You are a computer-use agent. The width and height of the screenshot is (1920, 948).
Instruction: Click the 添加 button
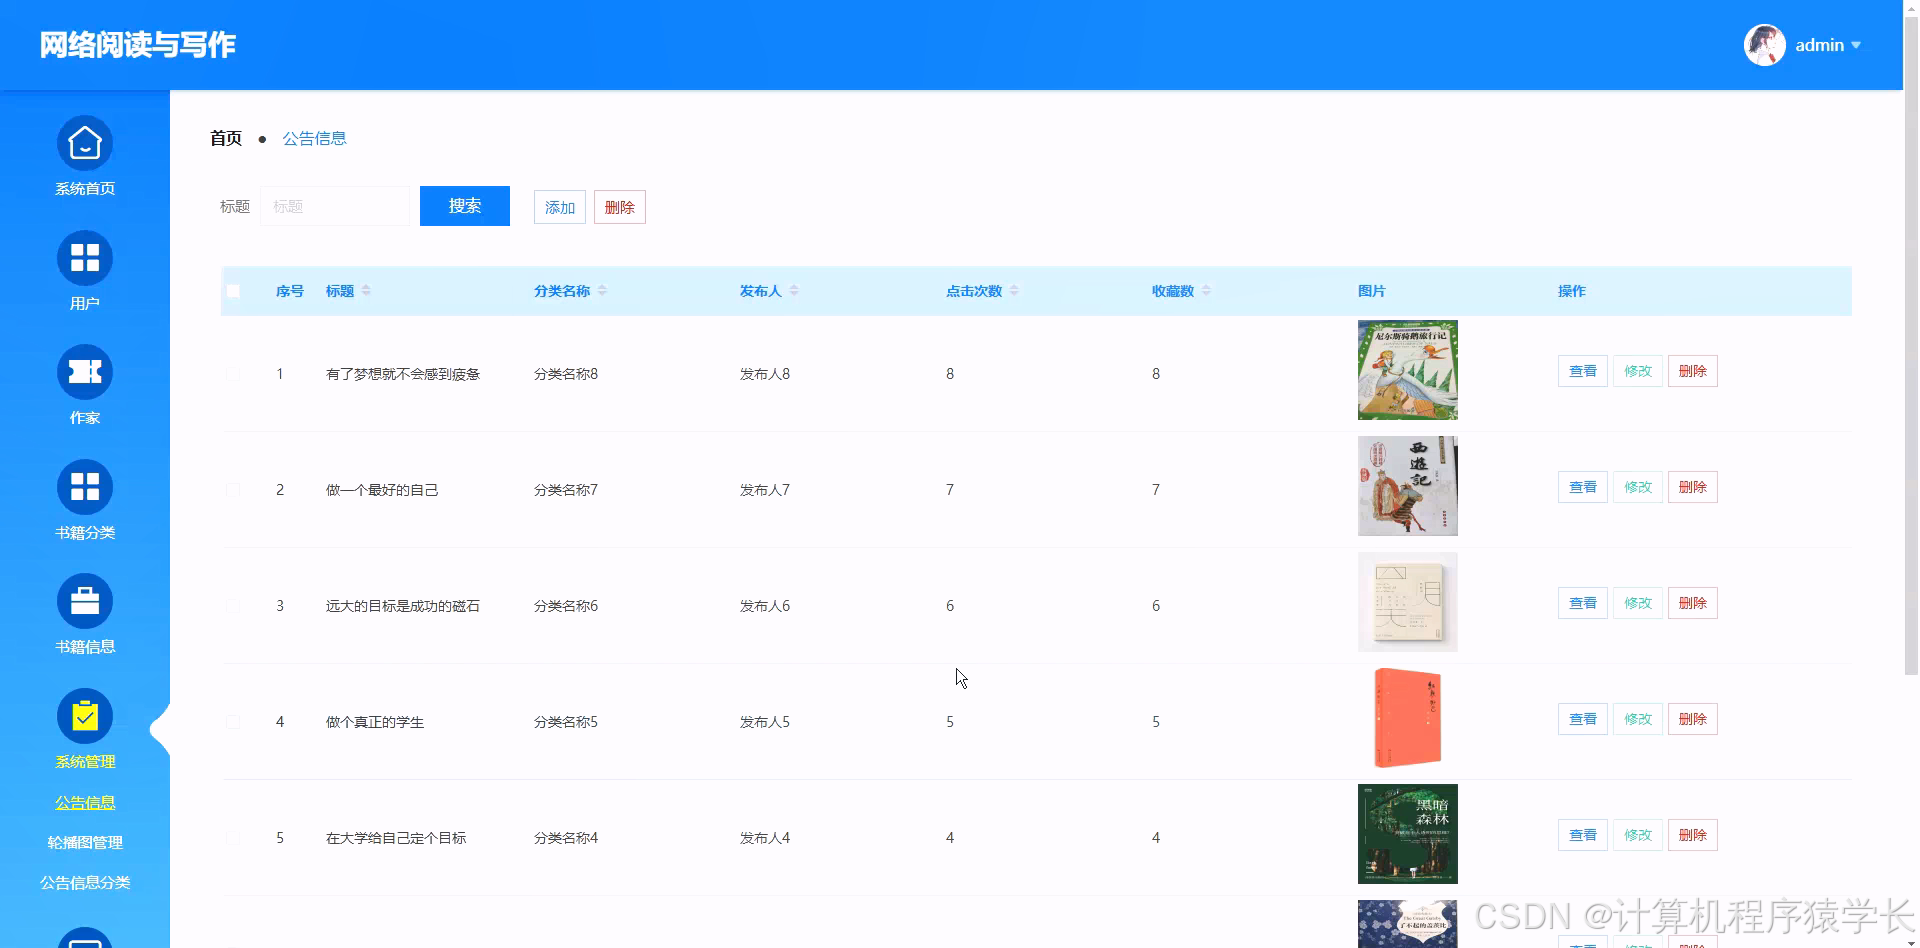pyautogui.click(x=560, y=207)
